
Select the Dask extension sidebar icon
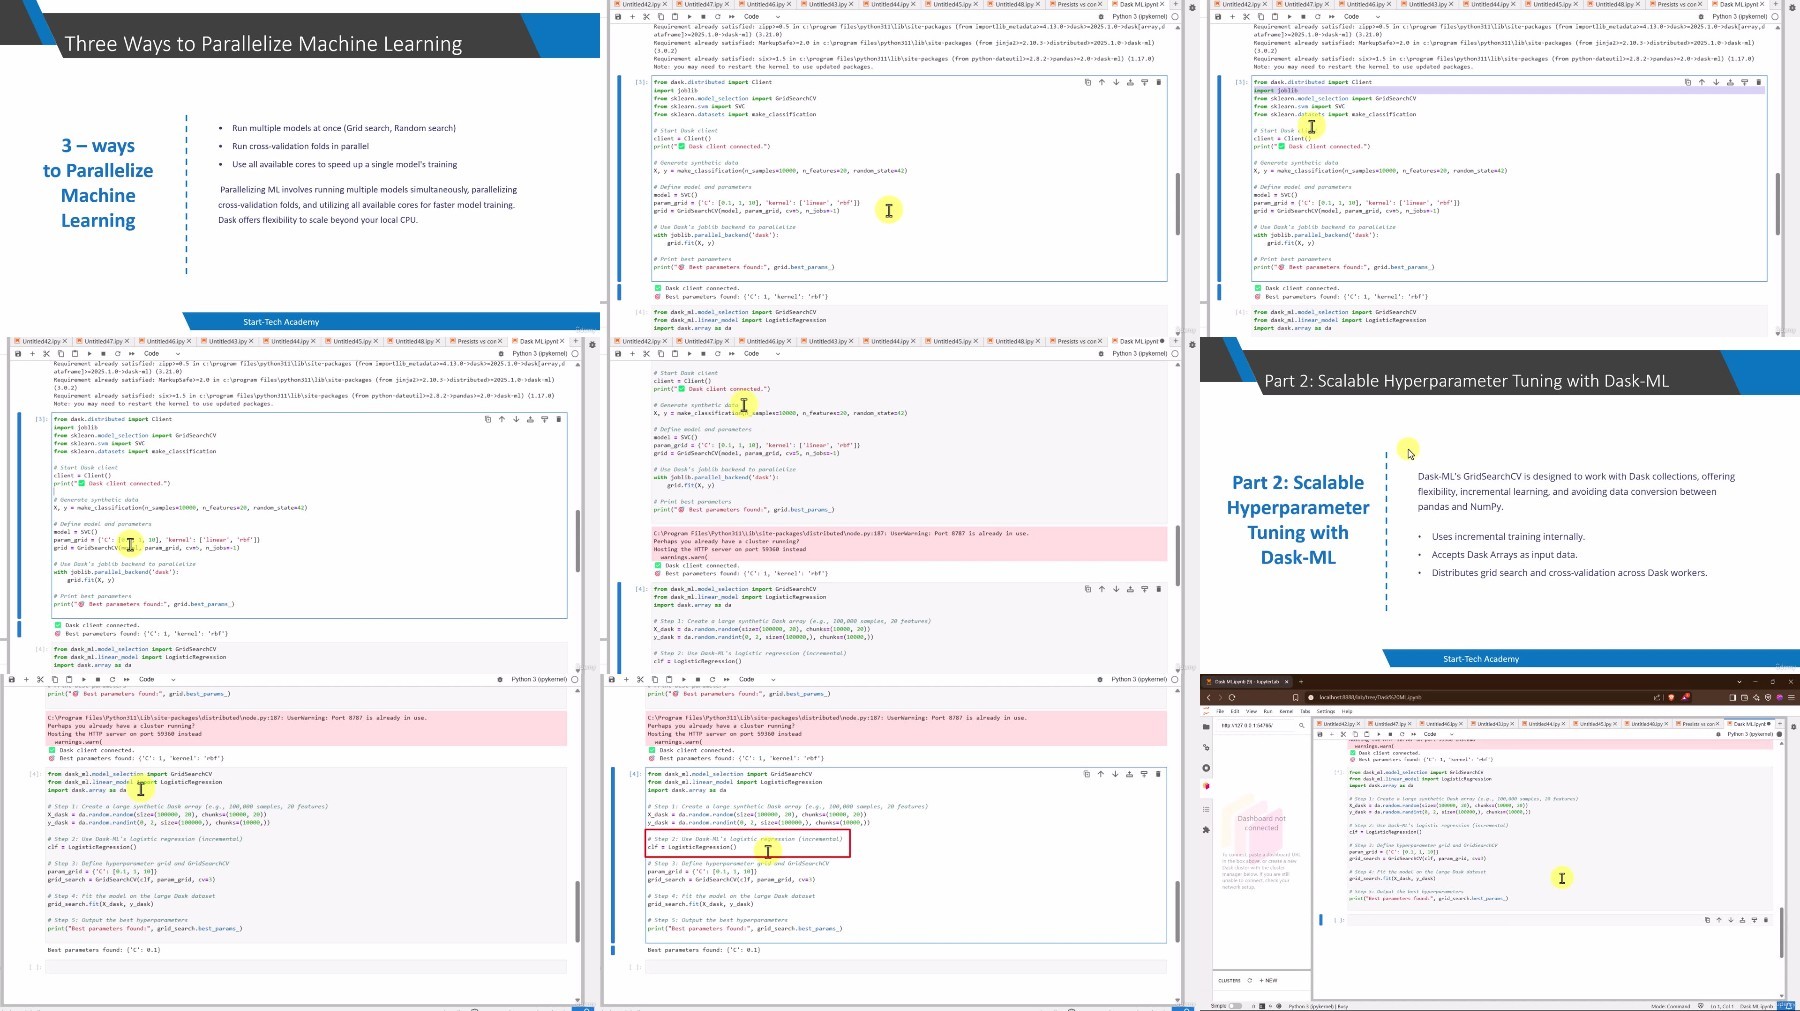click(x=1206, y=786)
